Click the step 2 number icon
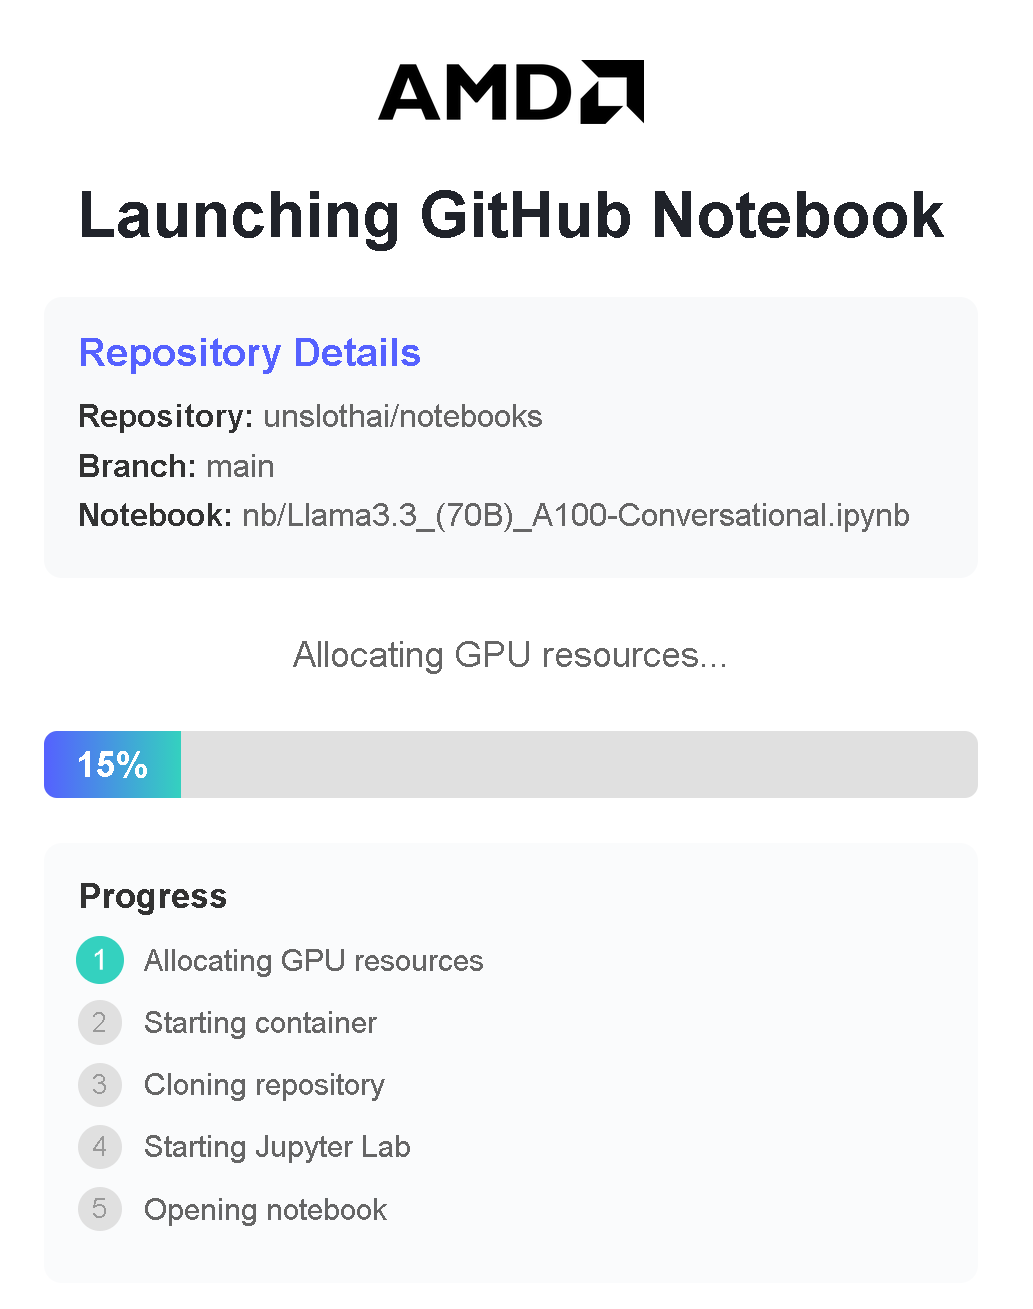Viewport: 1033px width, 1309px height. pyautogui.click(x=100, y=1023)
